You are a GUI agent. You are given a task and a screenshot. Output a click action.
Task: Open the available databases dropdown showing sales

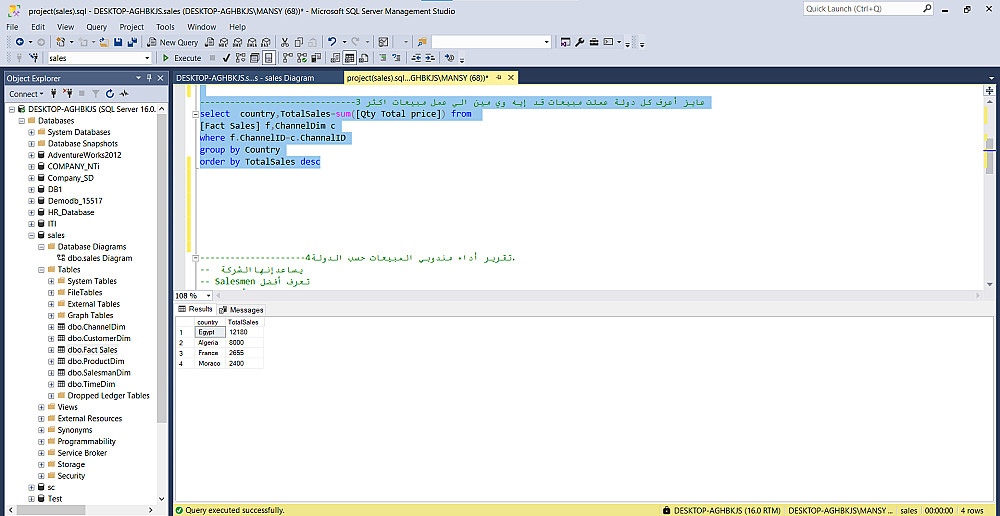146,58
